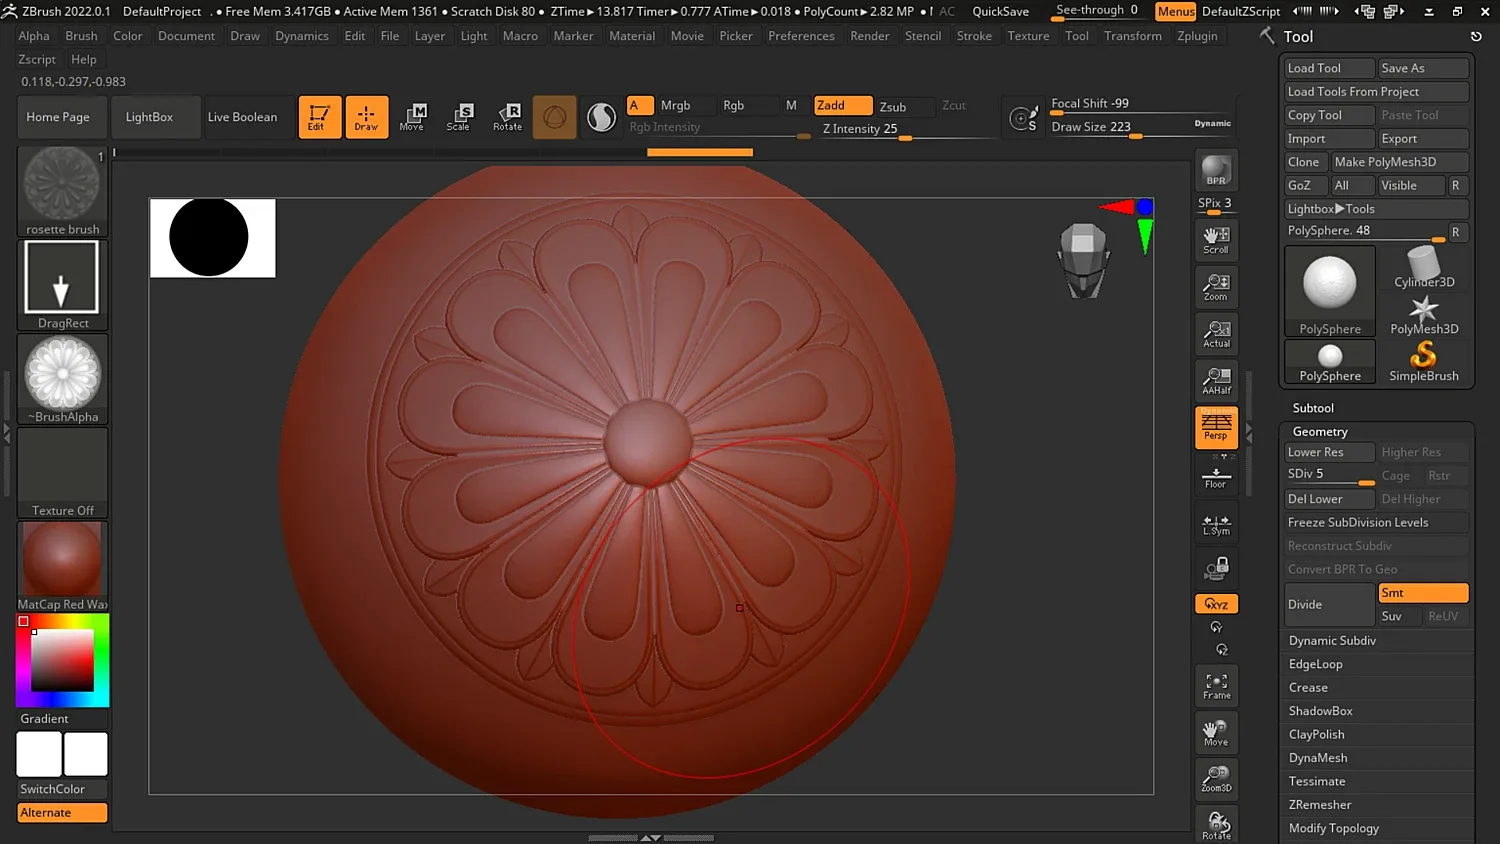Toggle Zsub sculpt mode
The image size is (1500, 844).
coord(893,106)
